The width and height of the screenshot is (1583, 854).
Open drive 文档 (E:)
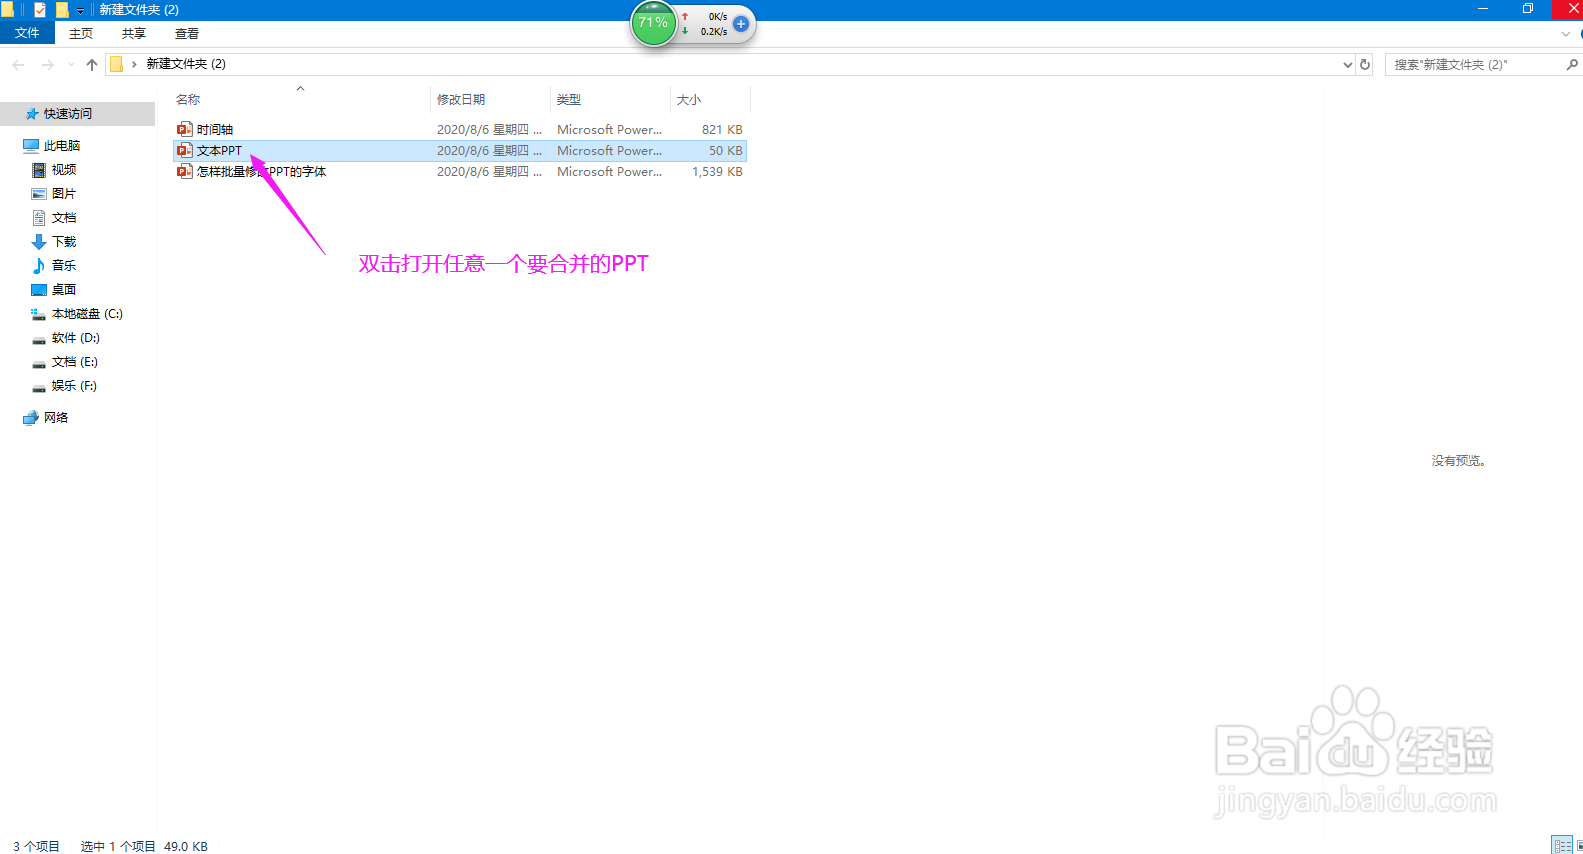(75, 362)
